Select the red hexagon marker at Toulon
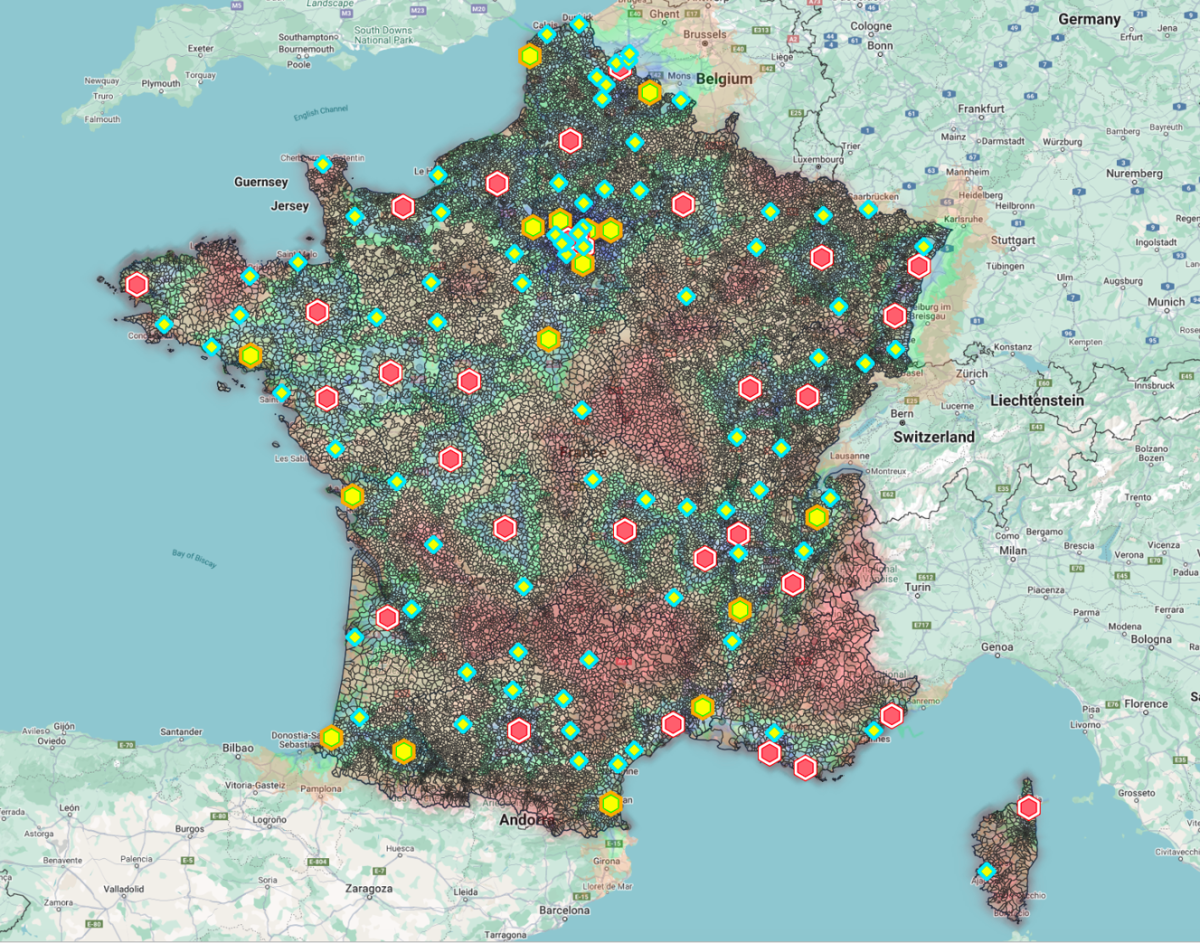The width and height of the screenshot is (1200, 943). (x=805, y=768)
